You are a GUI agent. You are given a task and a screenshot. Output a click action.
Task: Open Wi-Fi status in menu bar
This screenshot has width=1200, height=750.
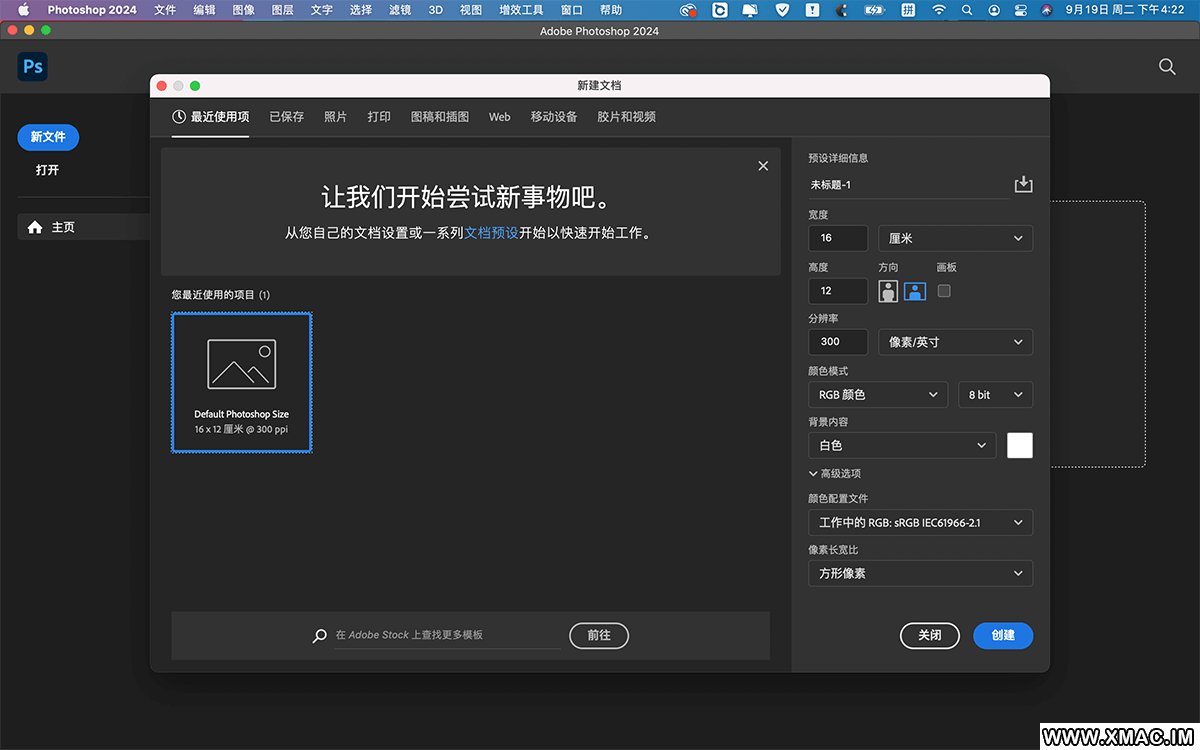coord(938,10)
